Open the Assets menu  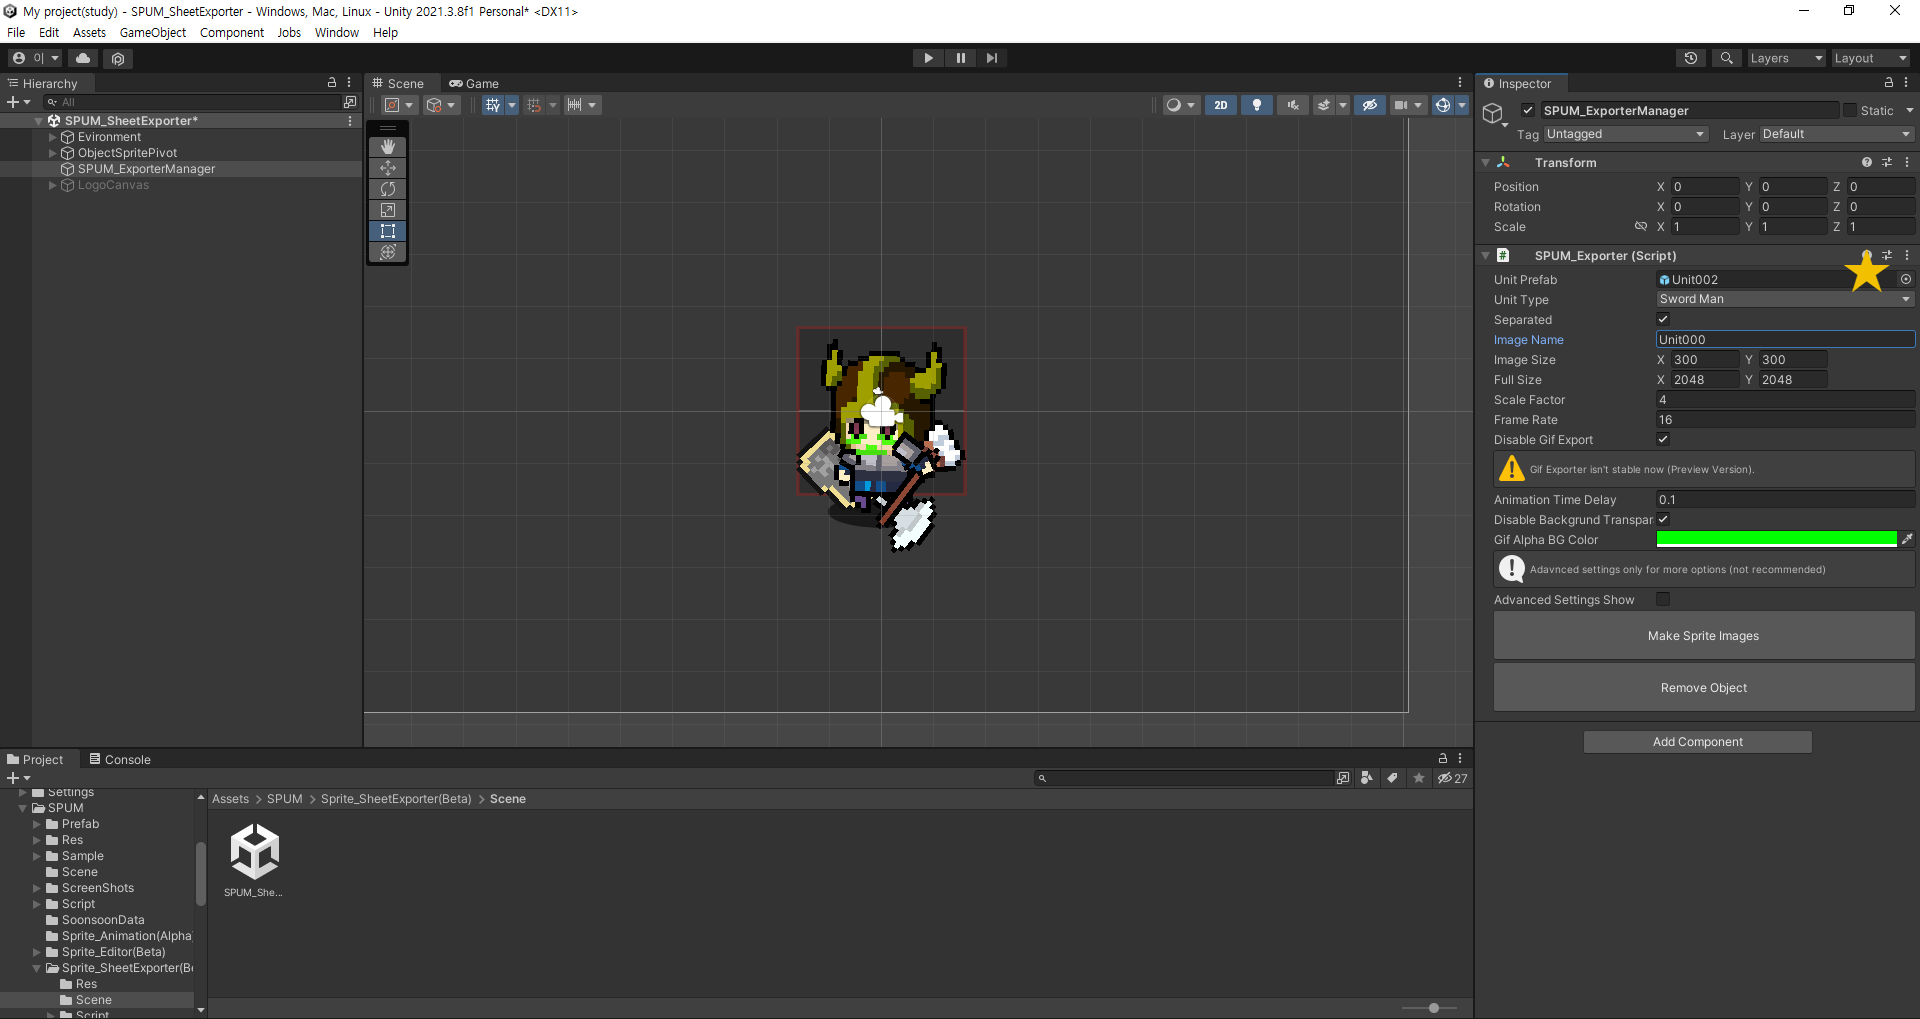tap(89, 33)
